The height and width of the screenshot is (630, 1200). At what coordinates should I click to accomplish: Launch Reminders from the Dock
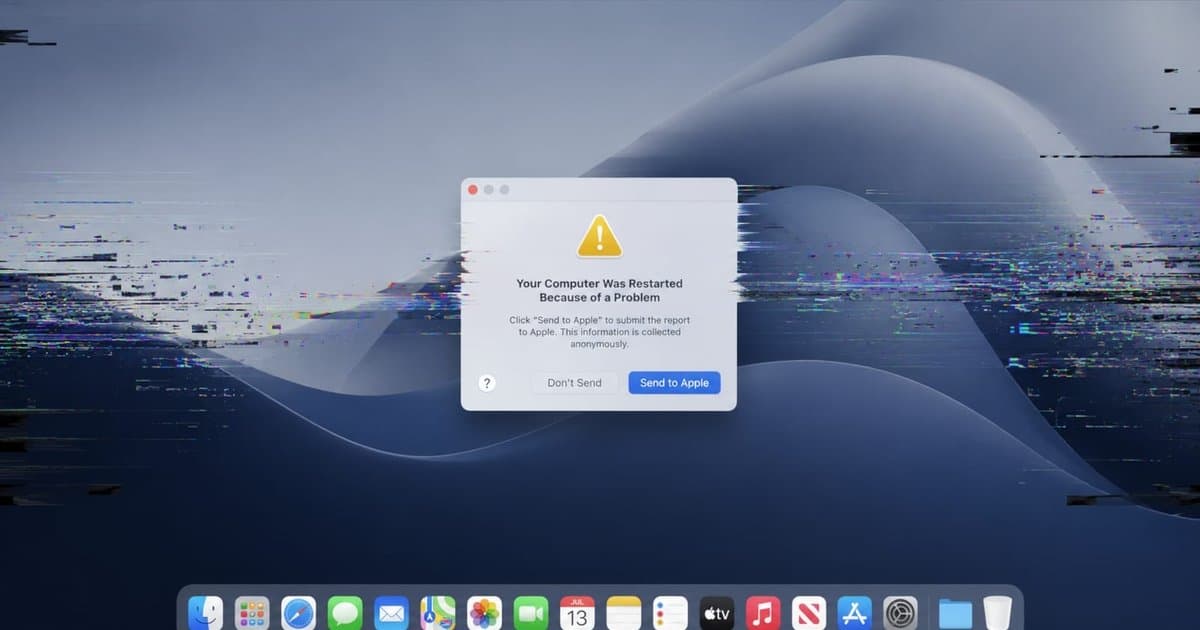point(670,613)
